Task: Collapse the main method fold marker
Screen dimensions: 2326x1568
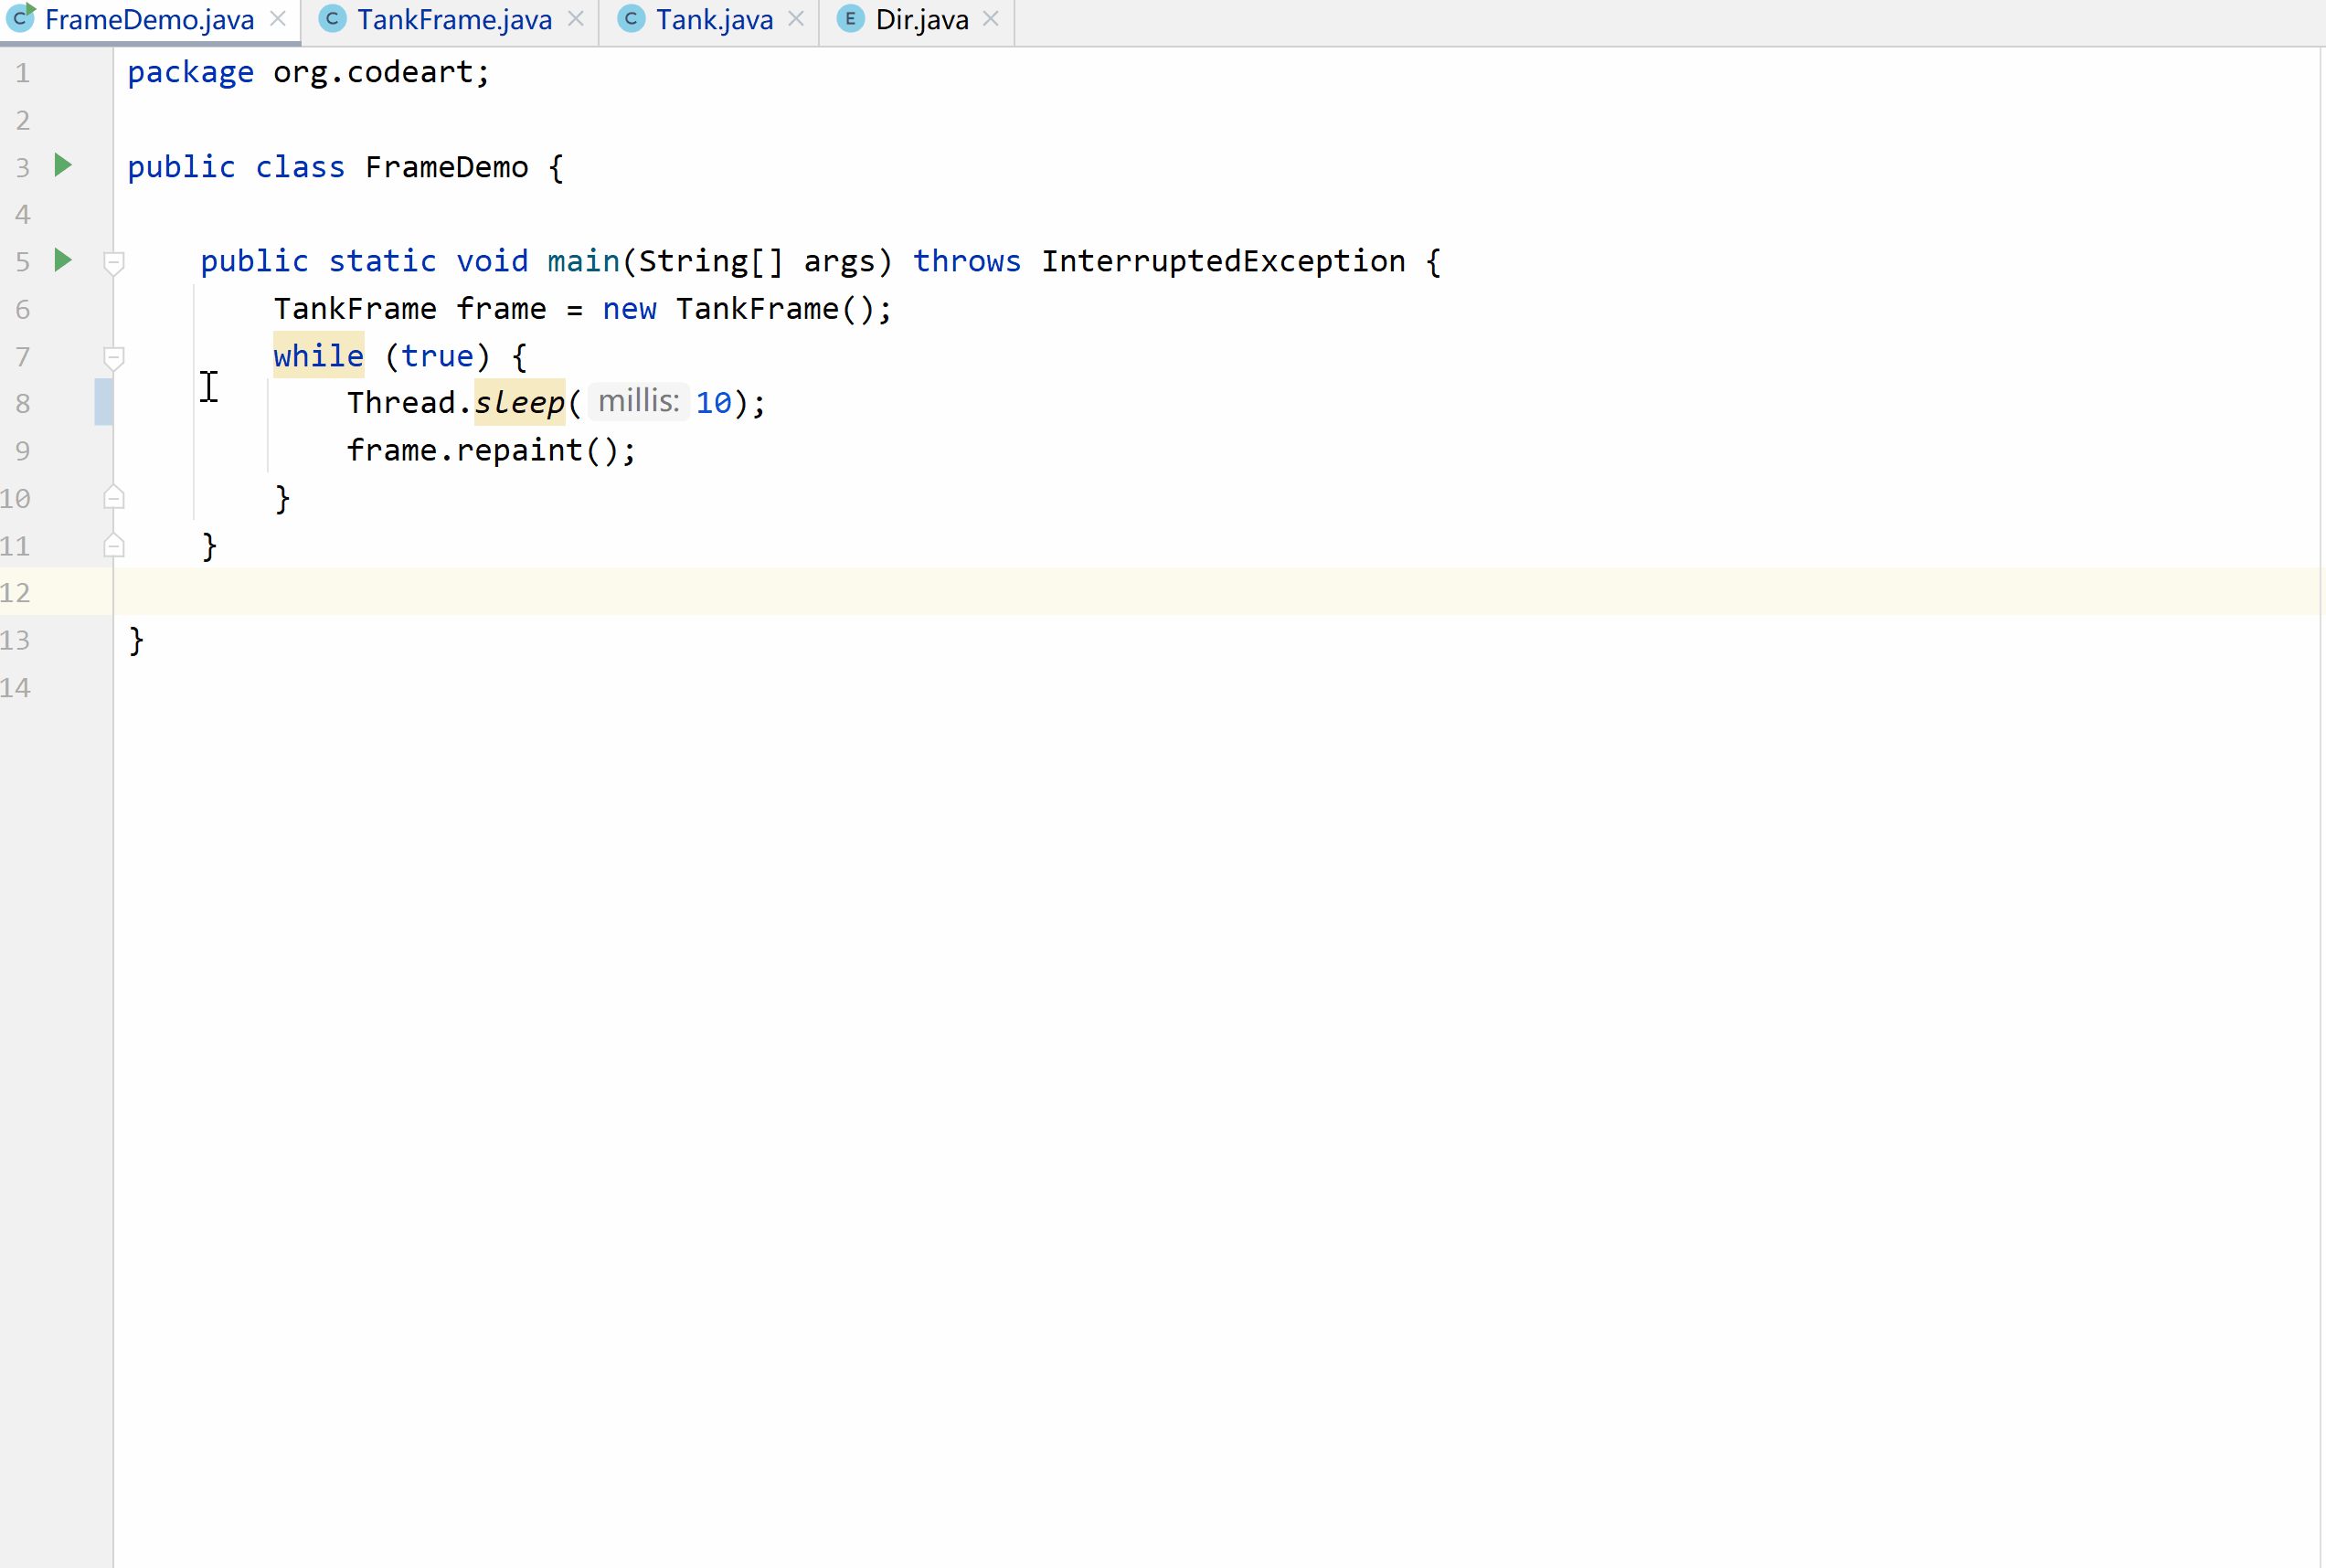Action: click(114, 263)
